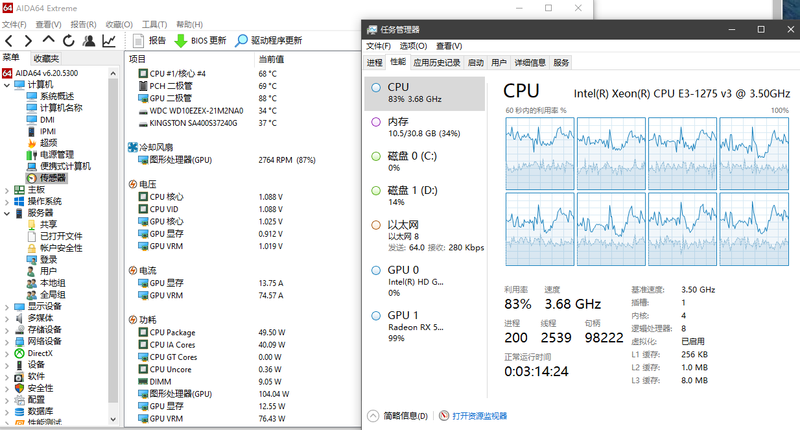
Task: Collapse the 计算机 tree node
Action: coord(8,84)
